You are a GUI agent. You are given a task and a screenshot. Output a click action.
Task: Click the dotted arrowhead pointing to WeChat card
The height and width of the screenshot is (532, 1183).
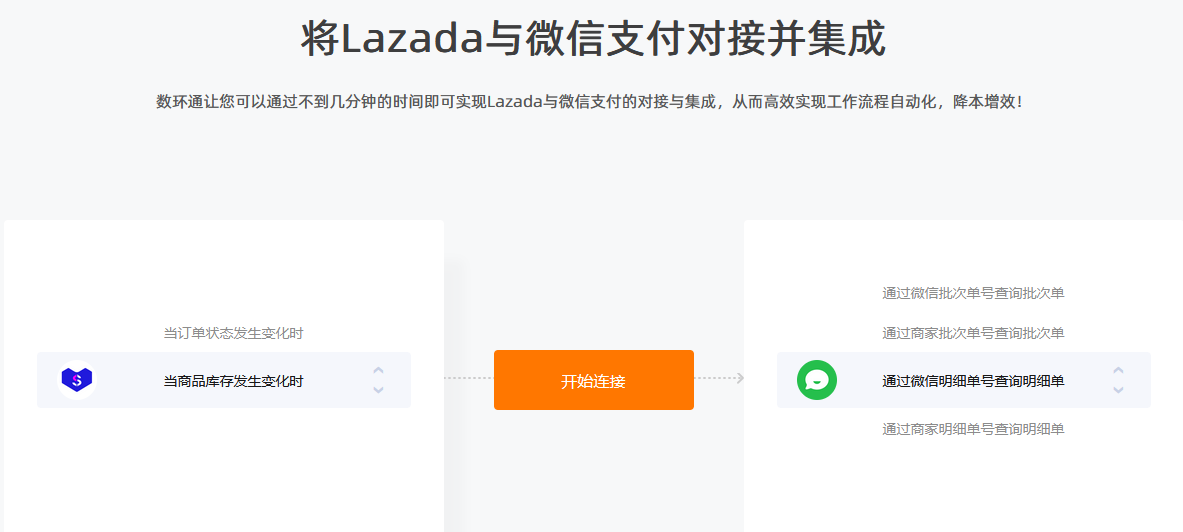point(740,378)
